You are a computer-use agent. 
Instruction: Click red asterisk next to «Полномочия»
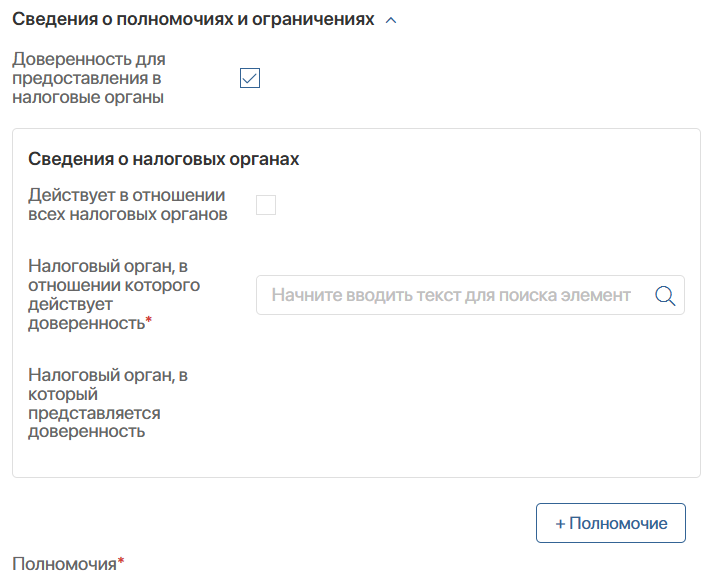[x=121, y=562]
